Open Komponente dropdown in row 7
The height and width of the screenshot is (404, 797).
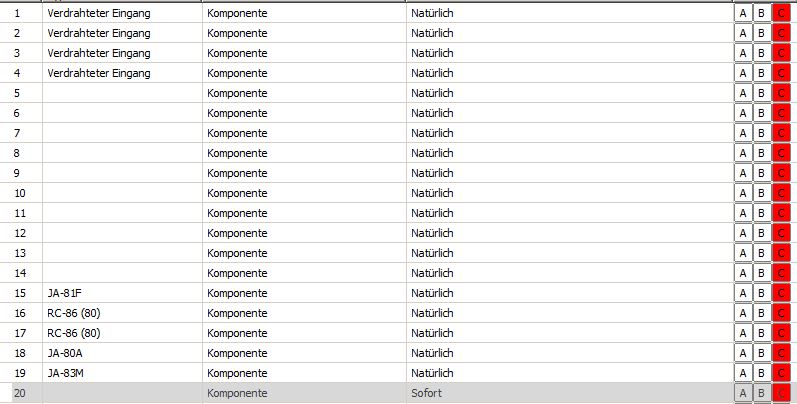pos(303,133)
